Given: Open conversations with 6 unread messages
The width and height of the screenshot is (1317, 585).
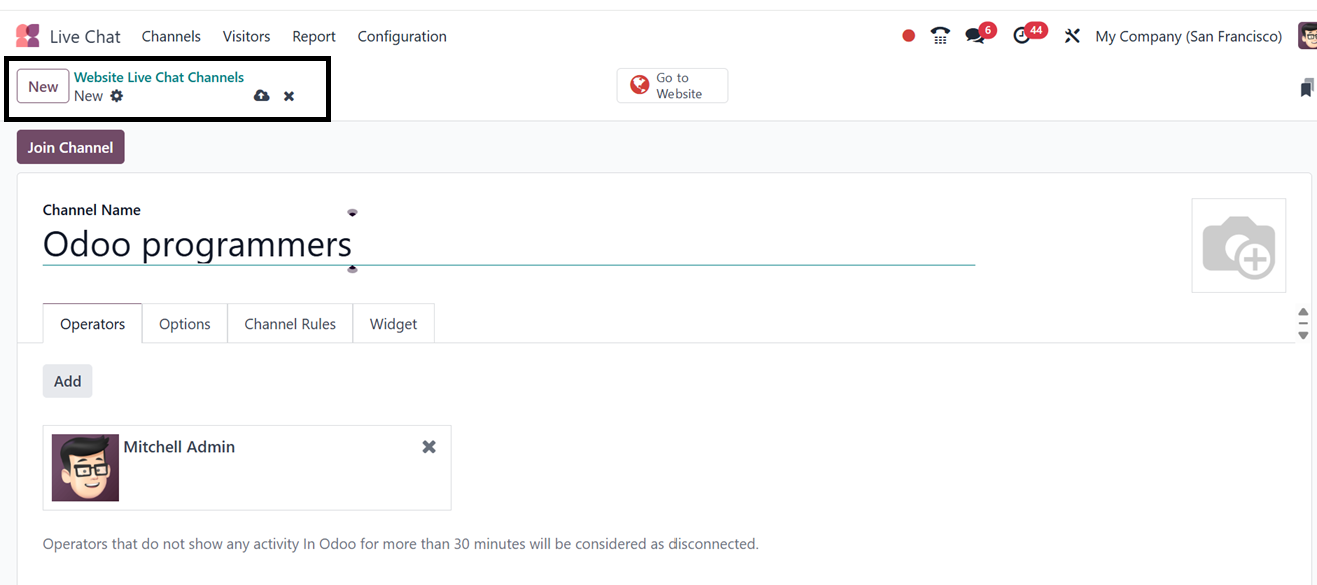Looking at the screenshot, I should [976, 36].
